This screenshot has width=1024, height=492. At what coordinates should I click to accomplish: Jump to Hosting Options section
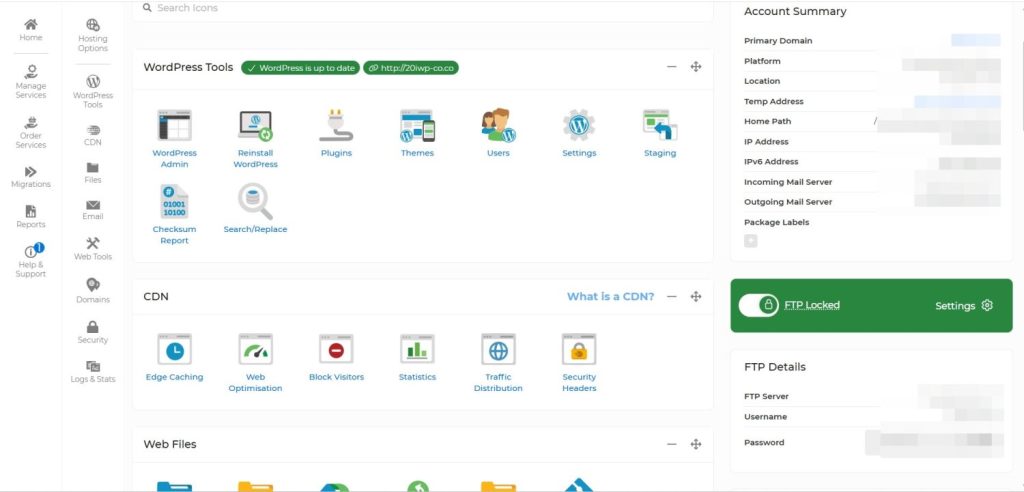pyautogui.click(x=93, y=35)
